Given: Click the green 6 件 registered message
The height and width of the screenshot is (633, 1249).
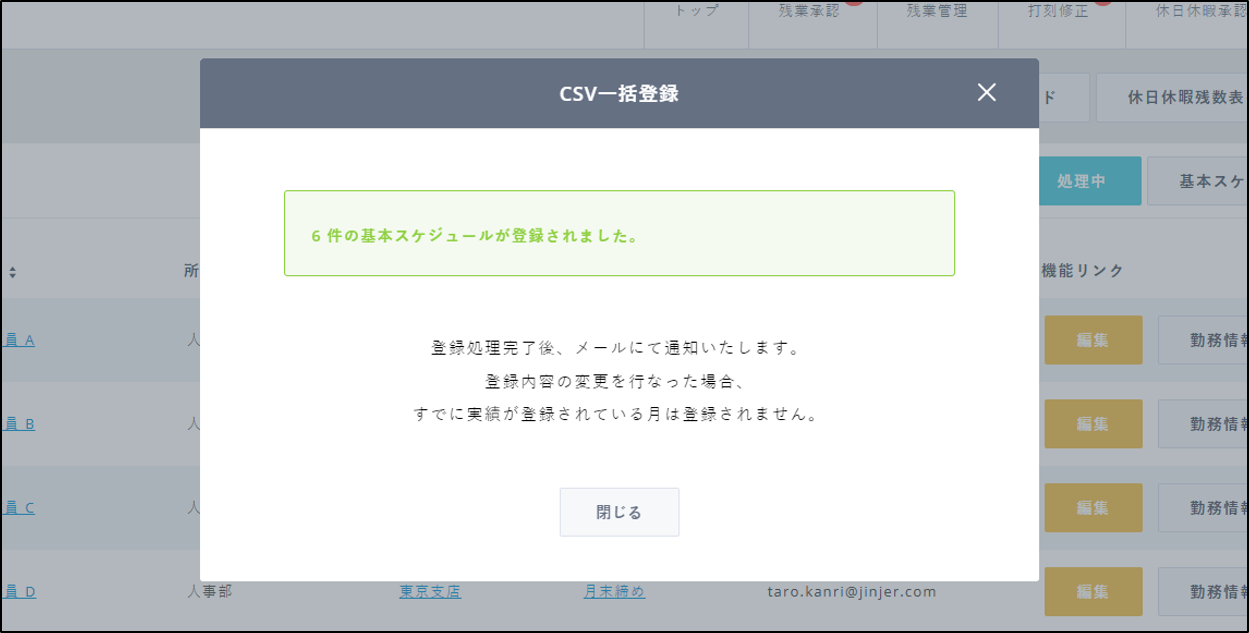Looking at the screenshot, I should (x=619, y=233).
